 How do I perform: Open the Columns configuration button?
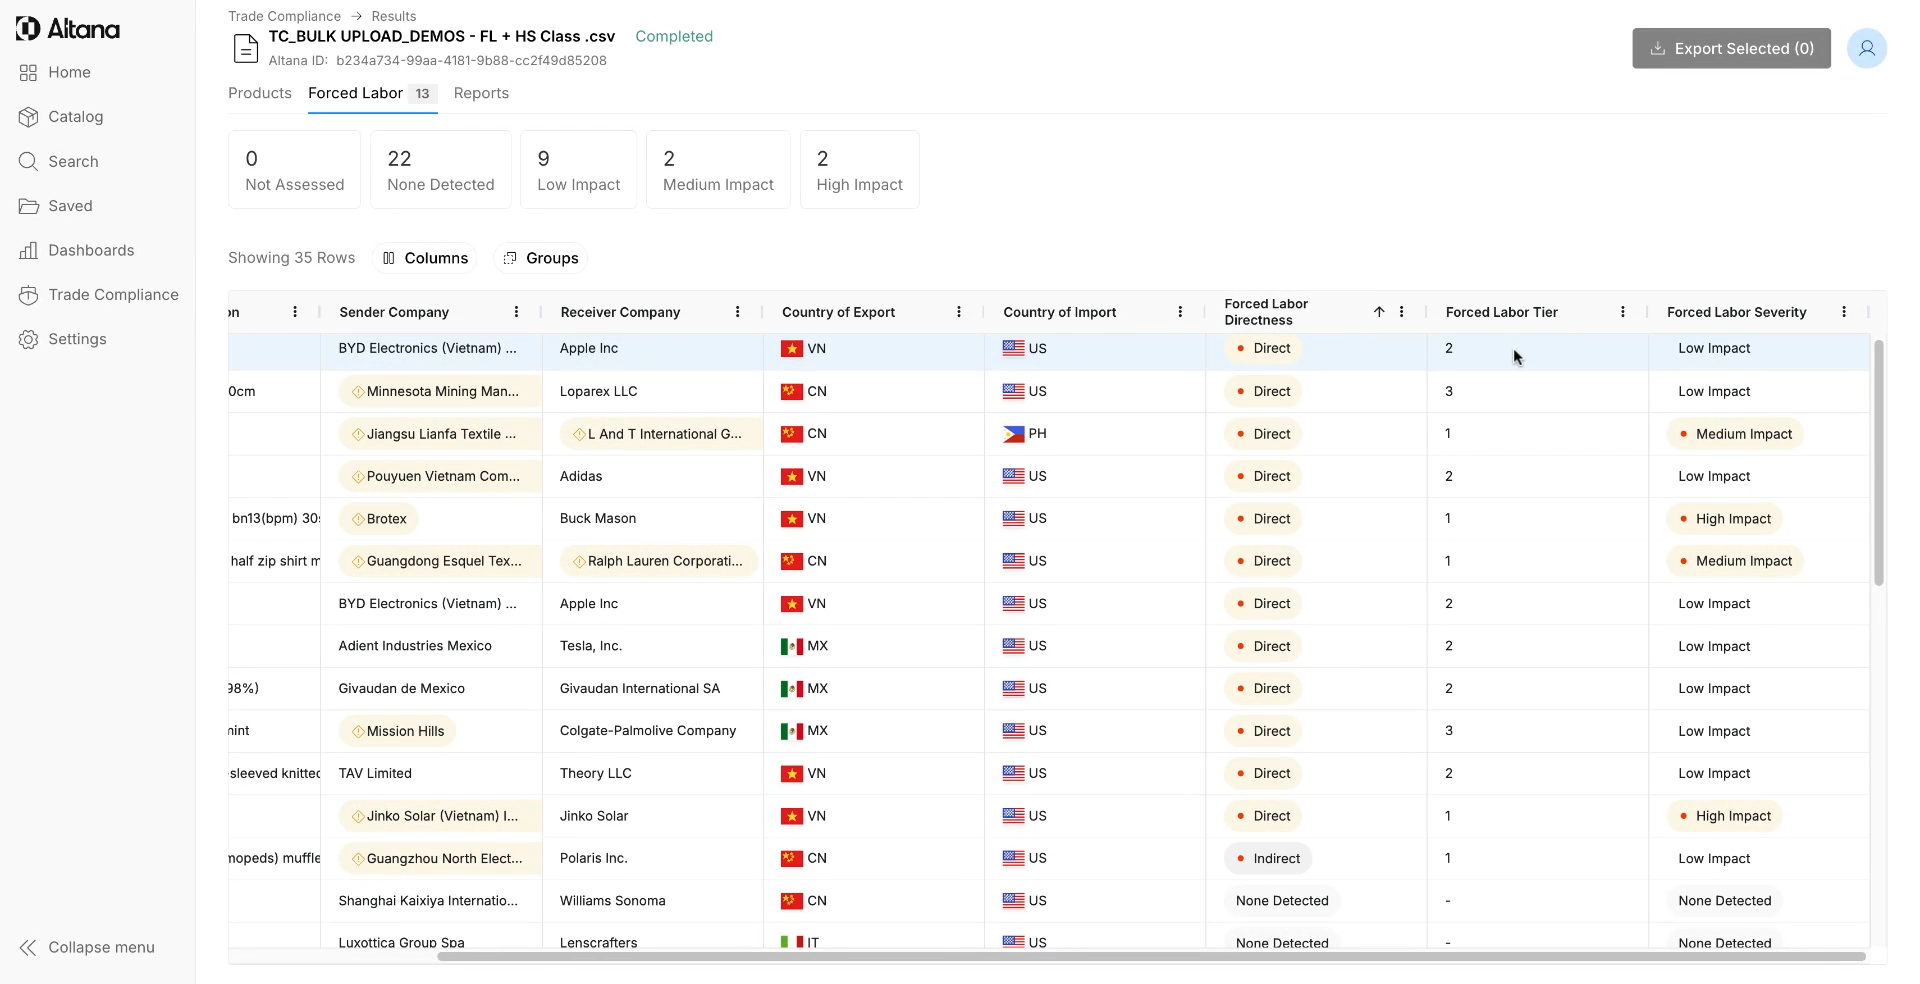[425, 258]
